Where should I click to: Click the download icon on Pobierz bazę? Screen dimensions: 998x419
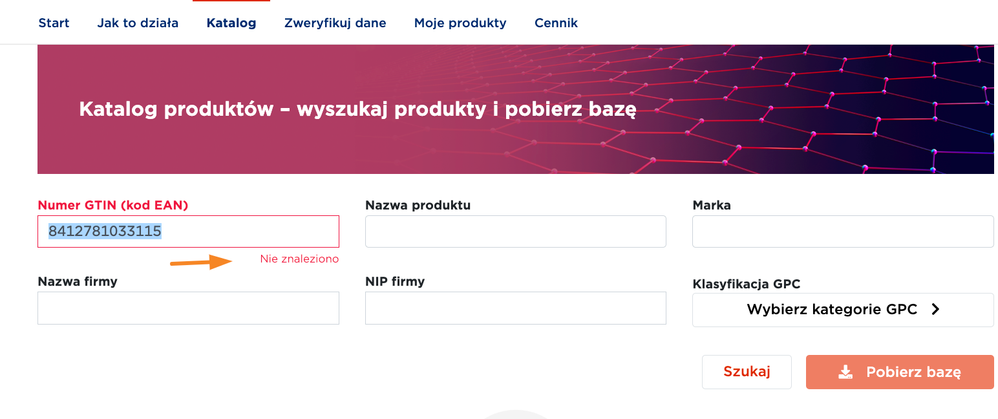(x=845, y=372)
